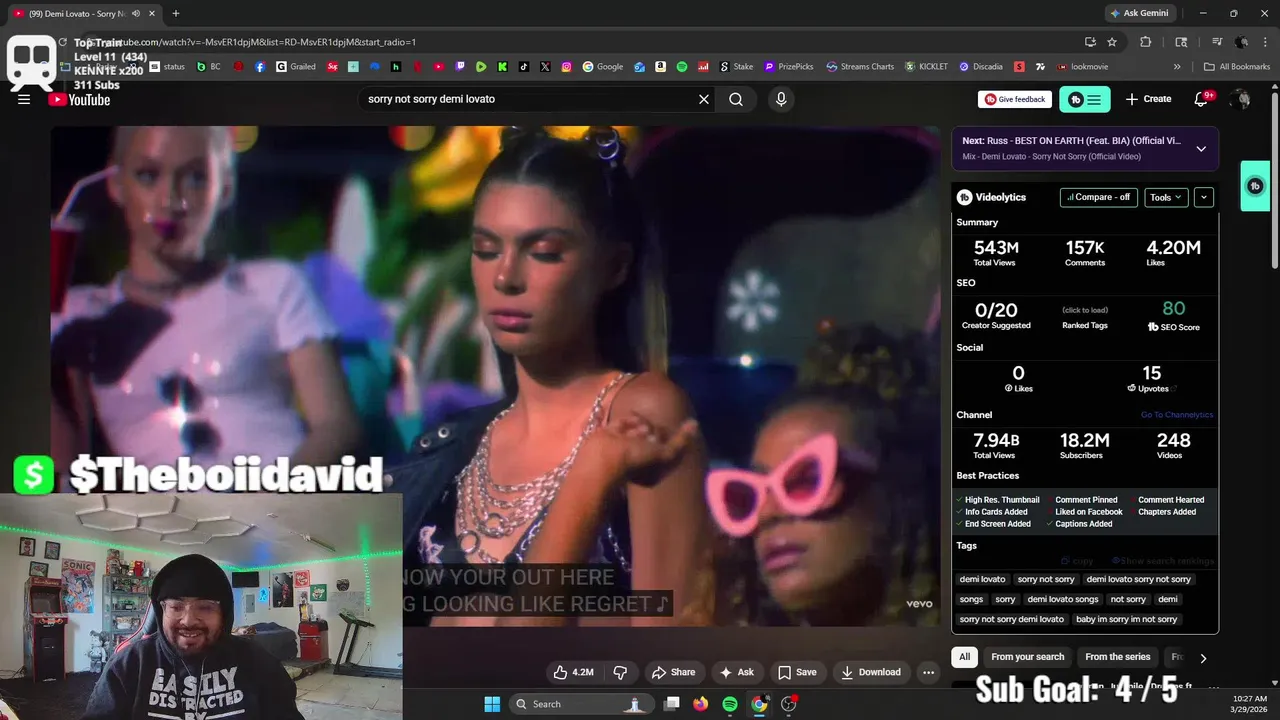Start voice search with the microphone

pos(781,99)
